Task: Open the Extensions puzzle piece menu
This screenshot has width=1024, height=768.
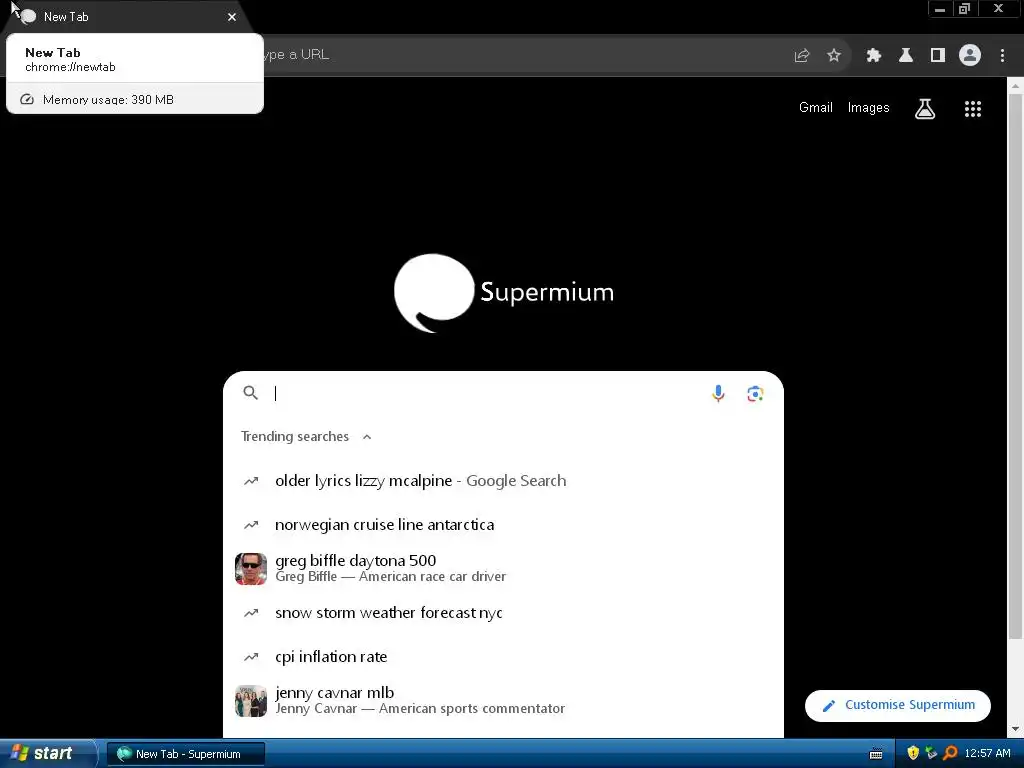Action: click(x=874, y=56)
